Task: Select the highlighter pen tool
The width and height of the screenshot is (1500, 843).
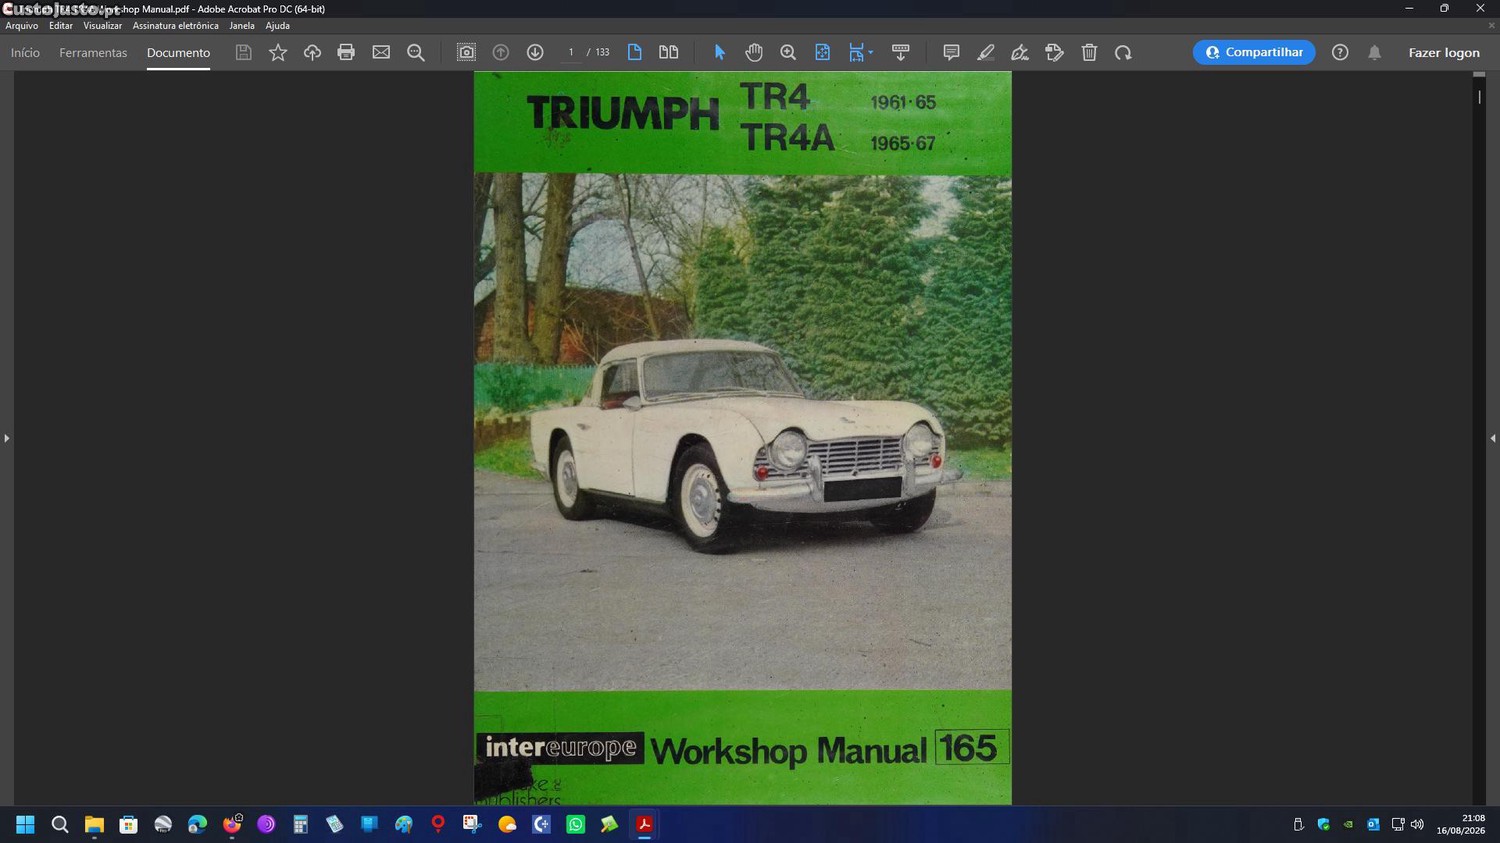Action: point(986,53)
